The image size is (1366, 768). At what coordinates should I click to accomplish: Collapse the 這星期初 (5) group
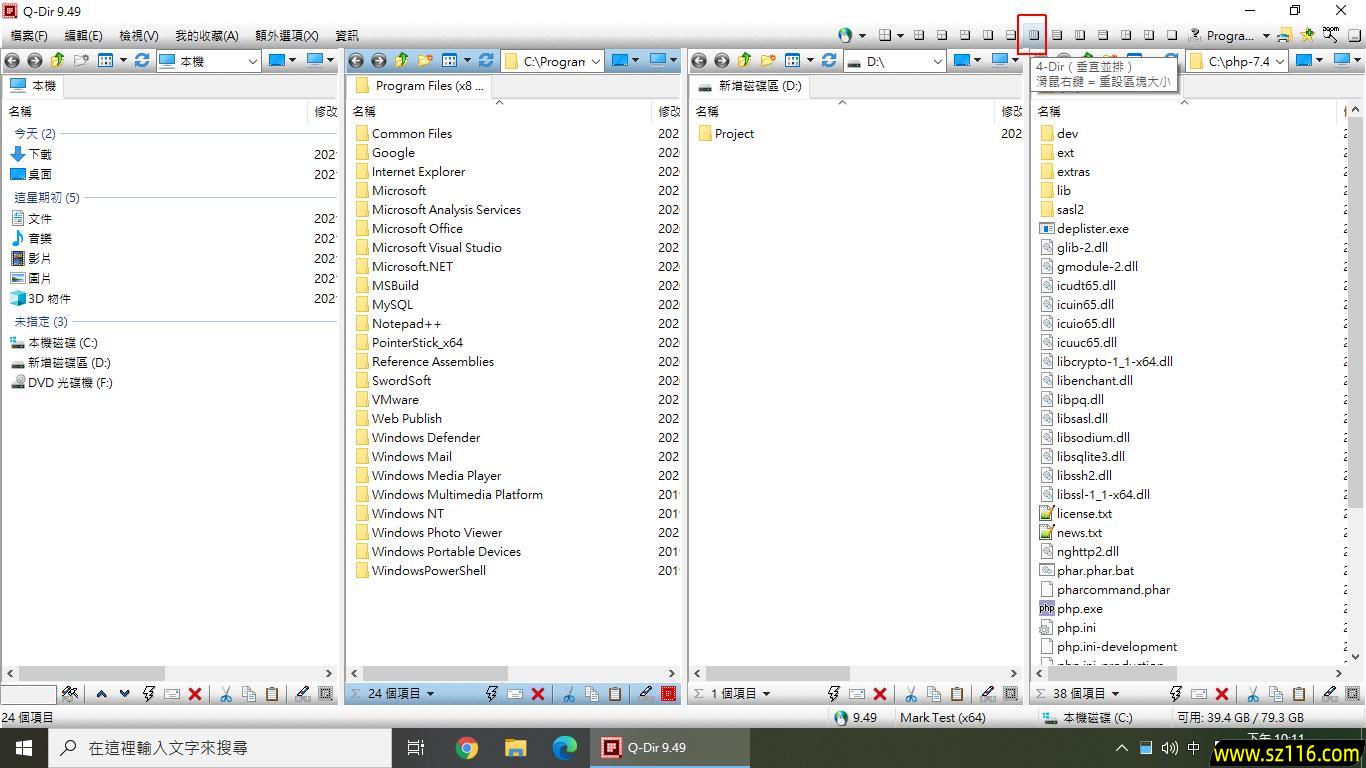click(x=46, y=197)
